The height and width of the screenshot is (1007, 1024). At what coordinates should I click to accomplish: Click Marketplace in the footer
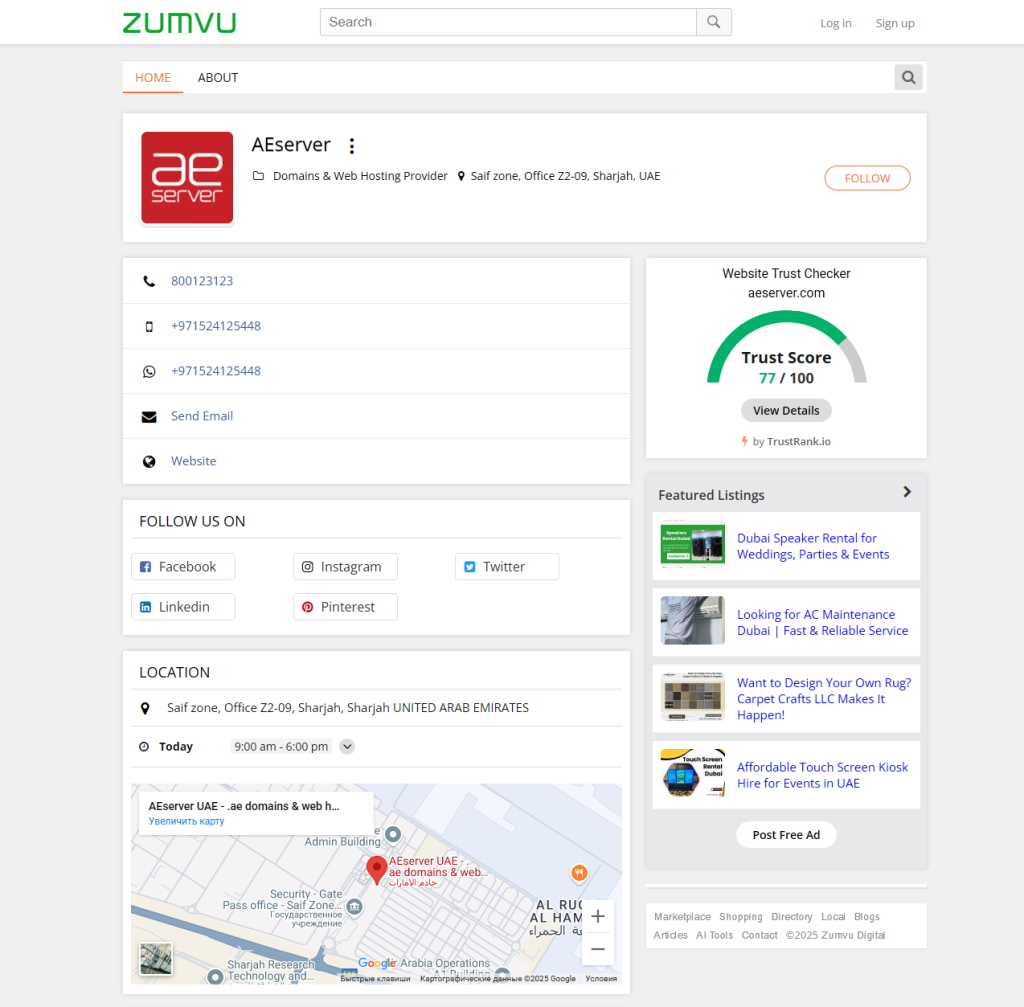tap(682, 917)
